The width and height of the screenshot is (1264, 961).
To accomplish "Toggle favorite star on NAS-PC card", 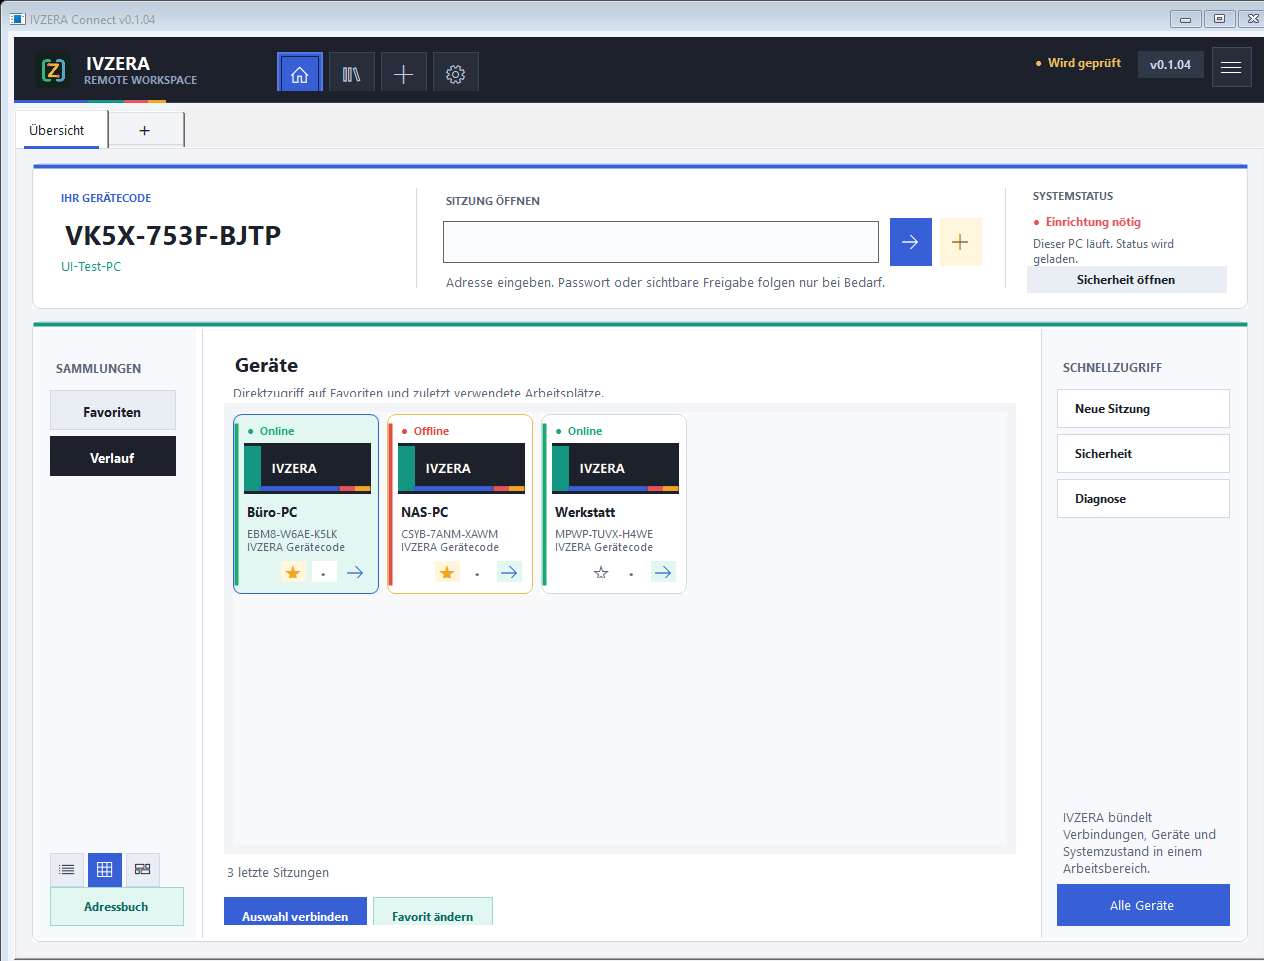I will [447, 572].
